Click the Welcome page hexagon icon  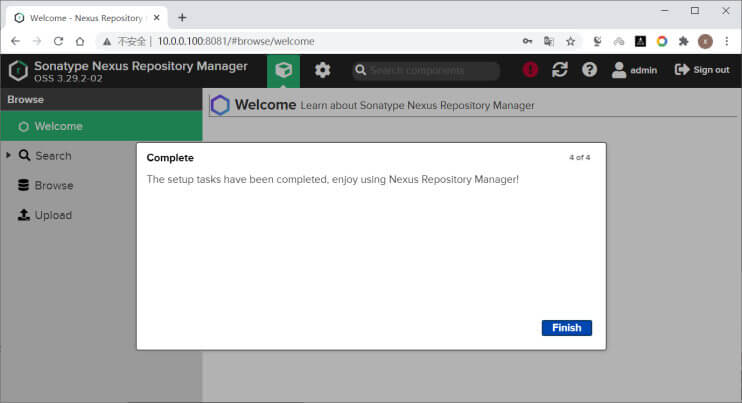220,105
